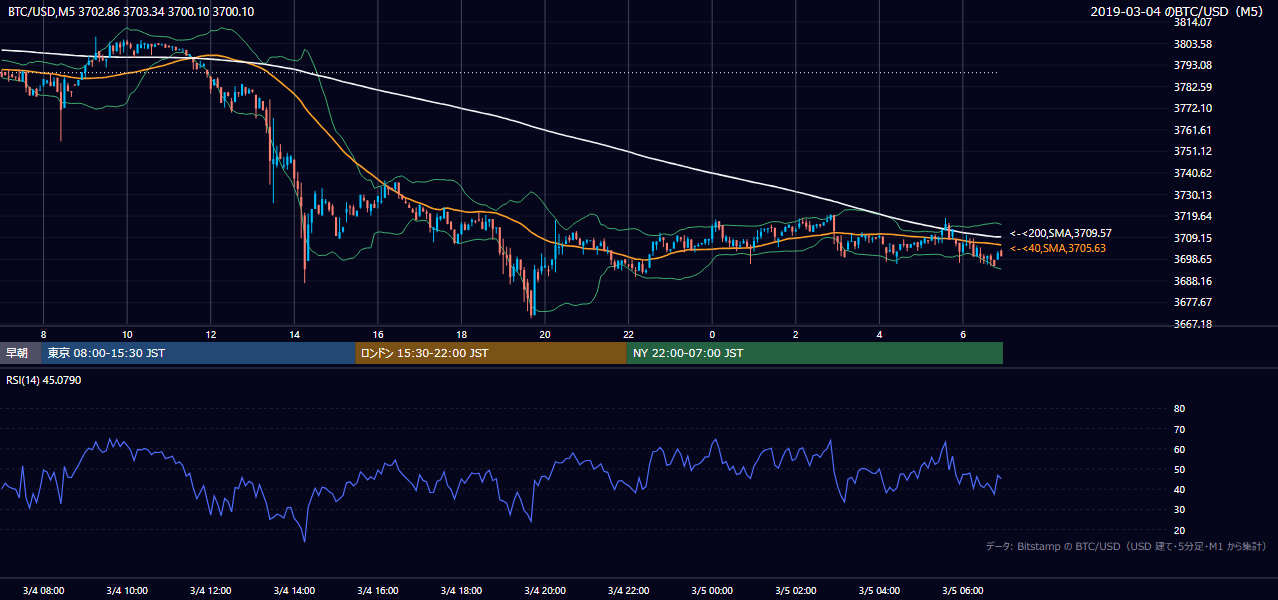Viewport: 1278px width, 600px height.
Task: Click the 3/5 02:00 time label
Action: pos(796,591)
